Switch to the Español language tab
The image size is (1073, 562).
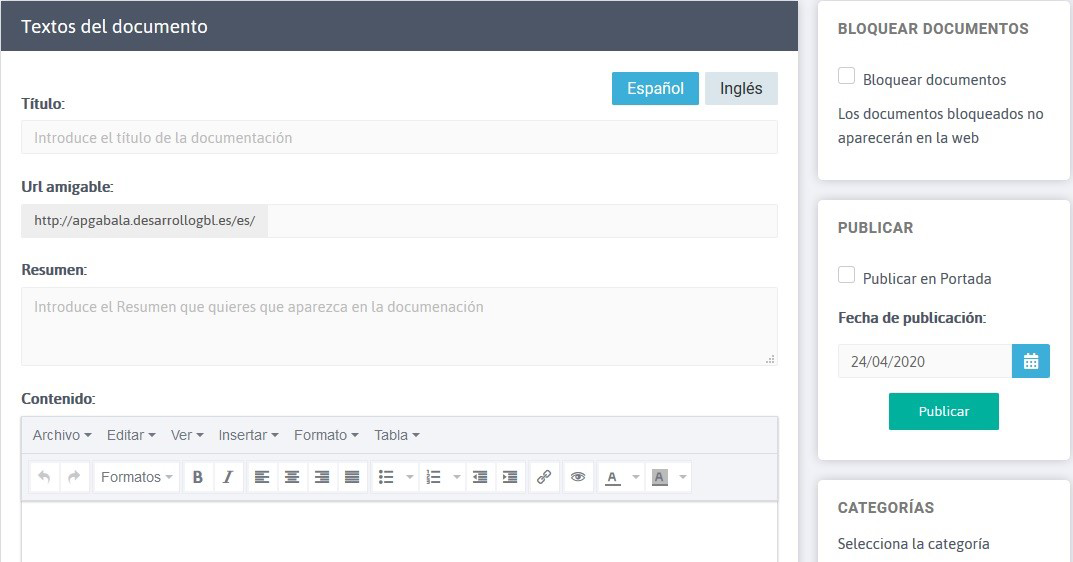pyautogui.click(x=655, y=88)
